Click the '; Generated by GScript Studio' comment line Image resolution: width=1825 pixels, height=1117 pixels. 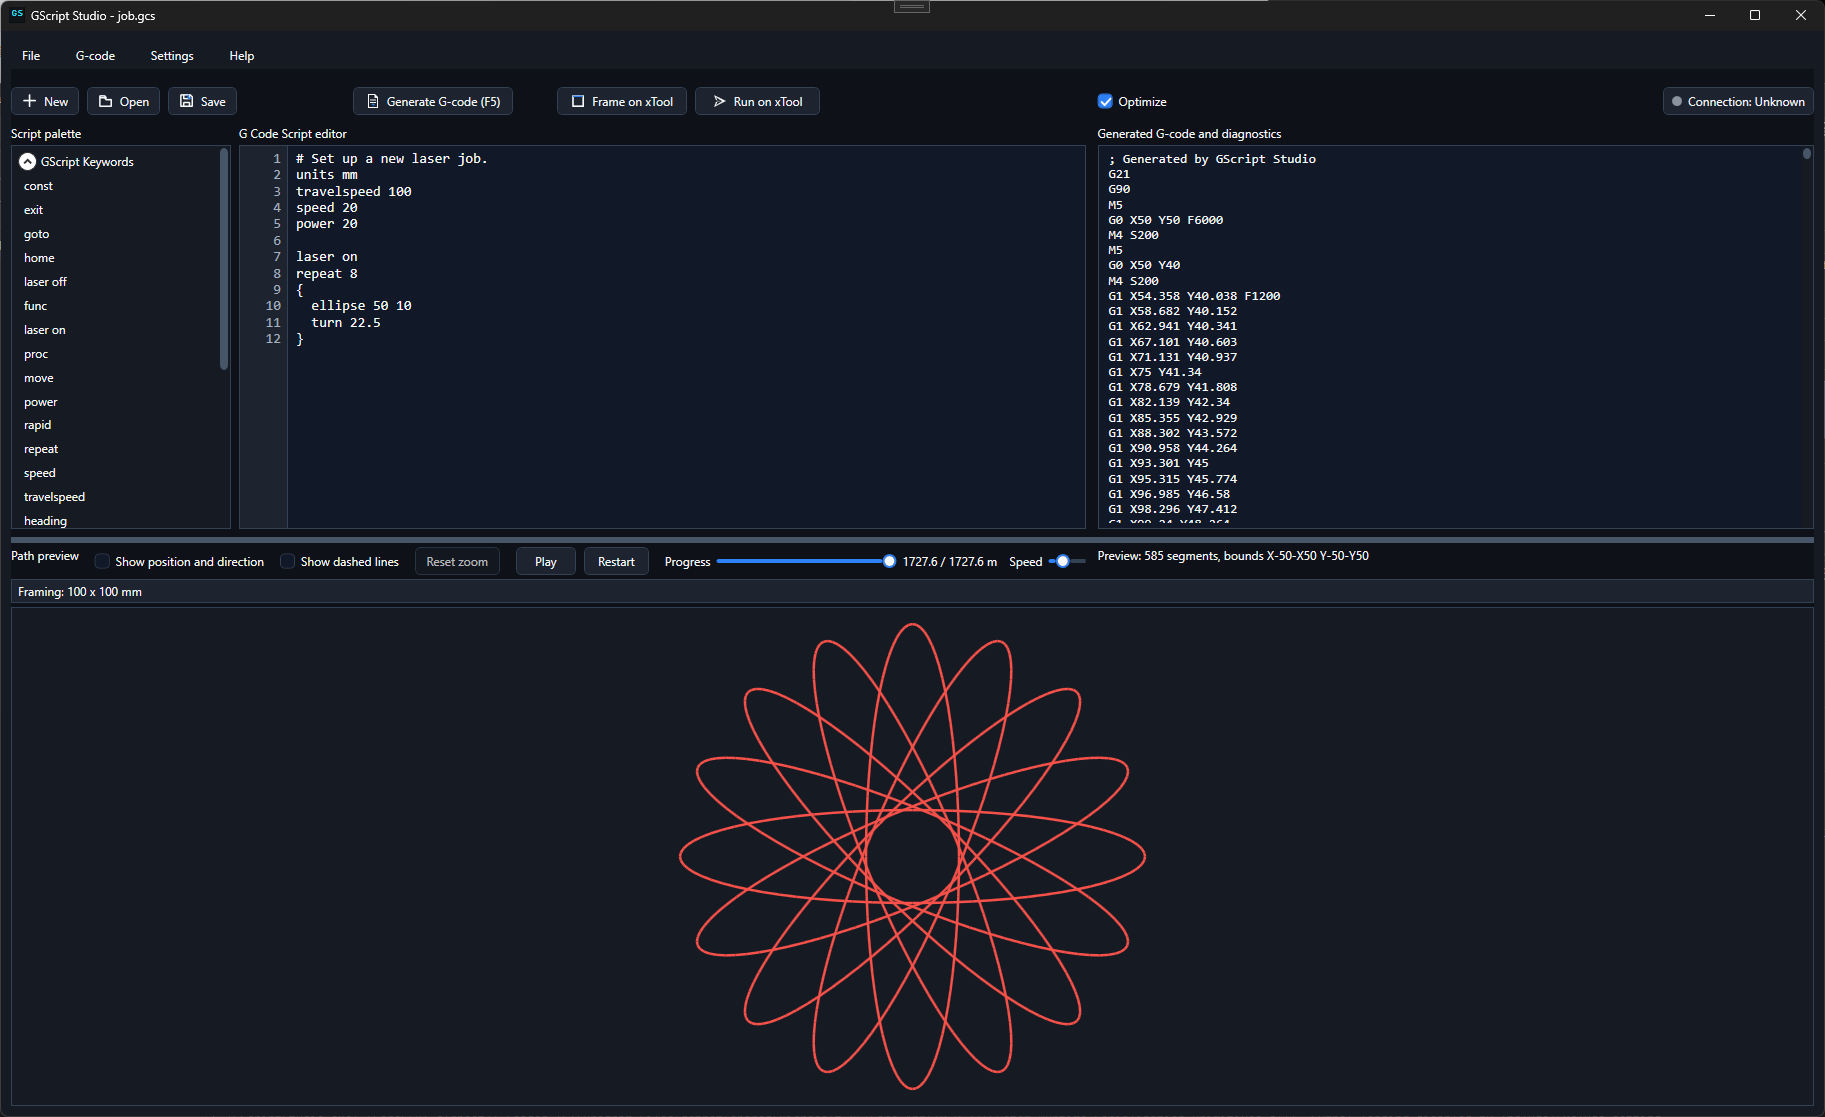1212,159
